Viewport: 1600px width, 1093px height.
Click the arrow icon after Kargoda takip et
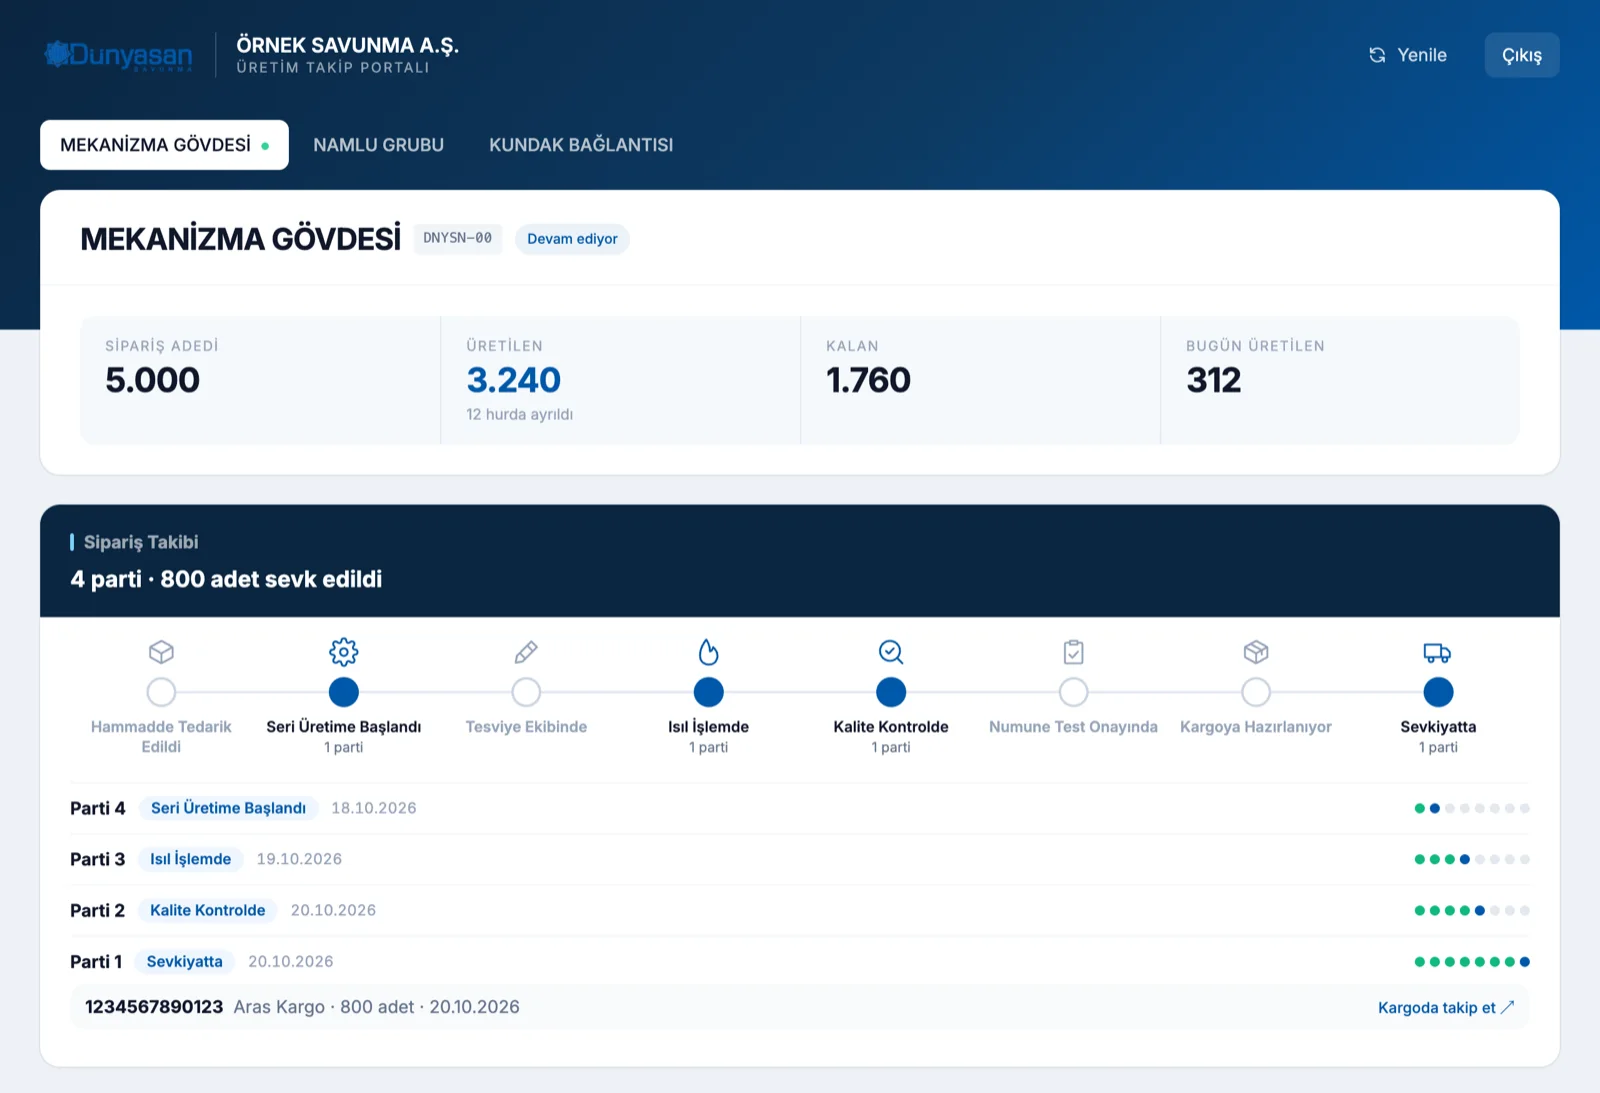pyautogui.click(x=1508, y=1007)
